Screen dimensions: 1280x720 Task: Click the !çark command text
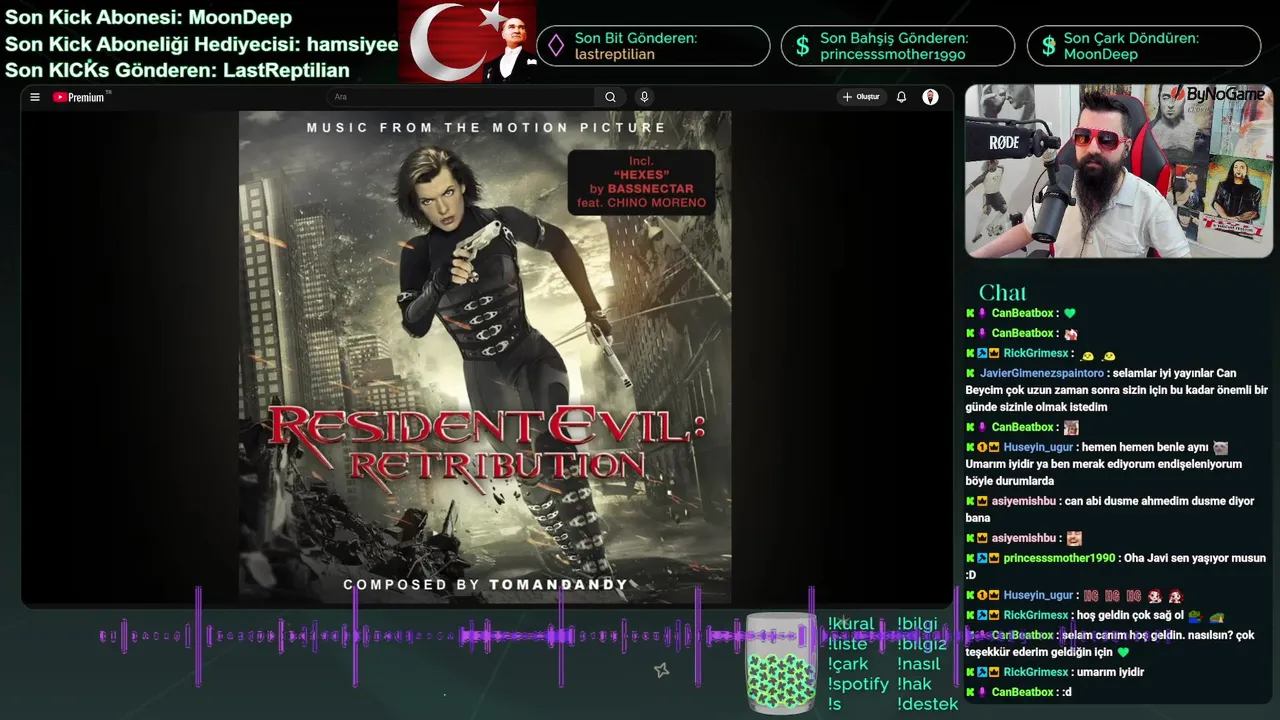[x=848, y=664]
